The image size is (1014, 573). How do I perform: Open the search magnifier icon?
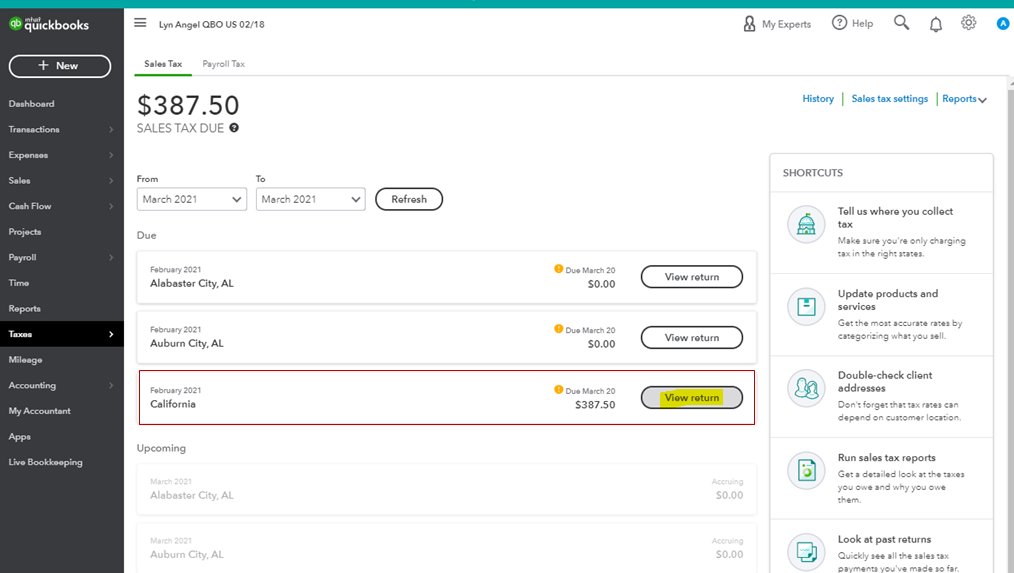click(x=901, y=23)
